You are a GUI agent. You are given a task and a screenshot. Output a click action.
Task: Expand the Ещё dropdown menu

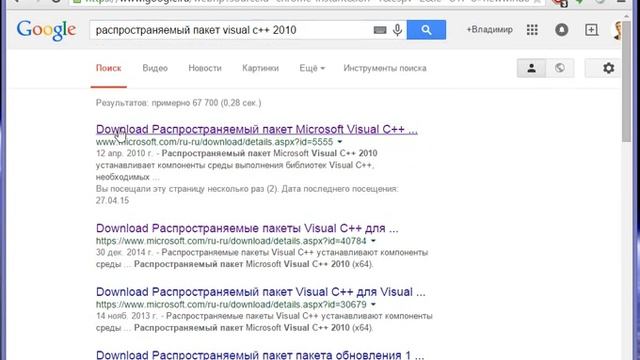coord(312,68)
